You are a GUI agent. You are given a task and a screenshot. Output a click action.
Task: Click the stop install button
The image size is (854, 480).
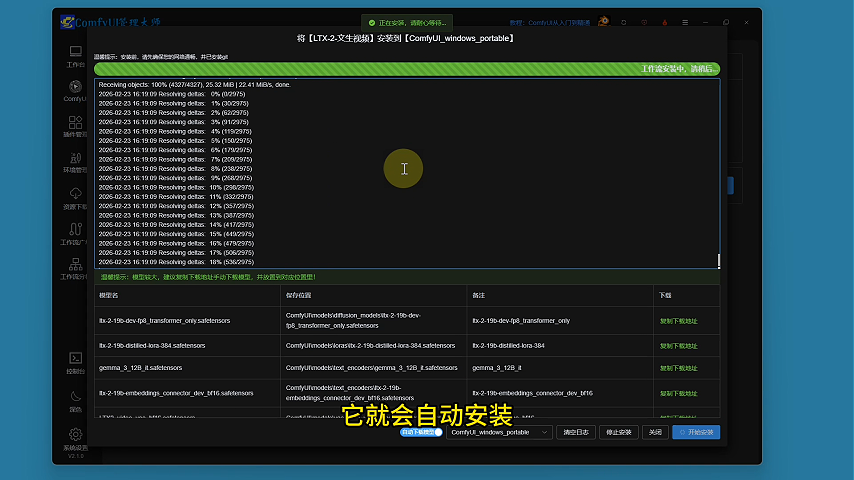(619, 432)
